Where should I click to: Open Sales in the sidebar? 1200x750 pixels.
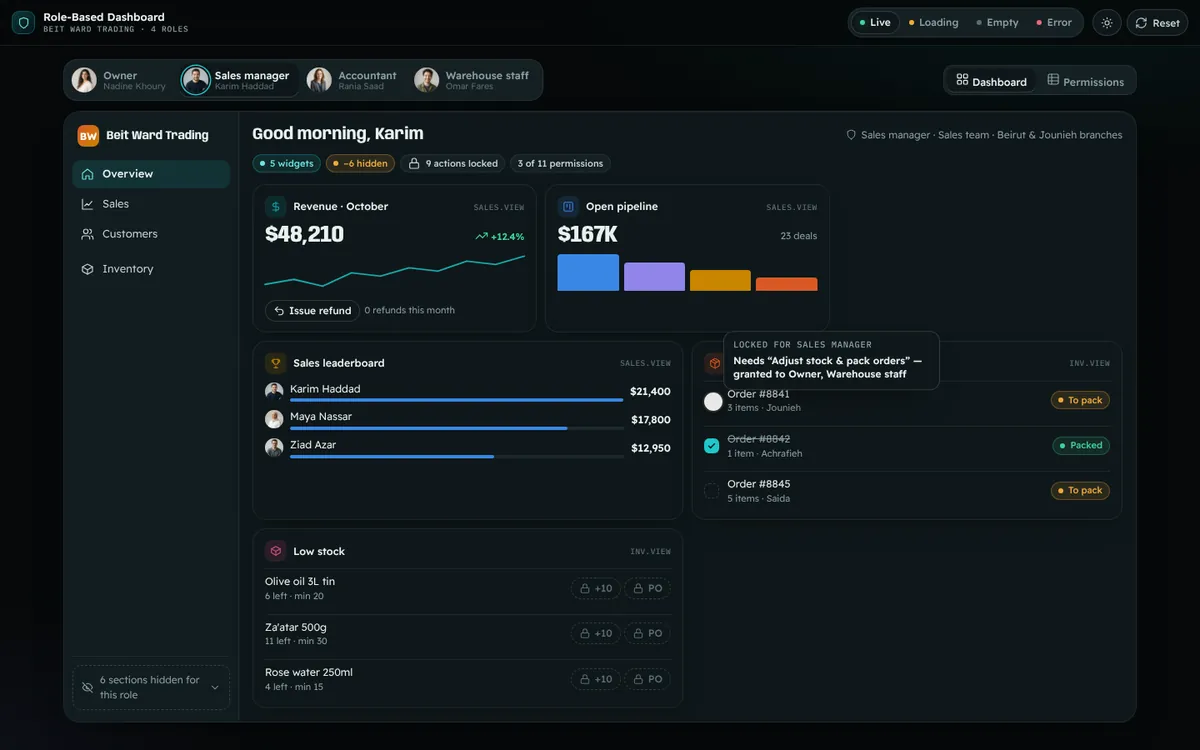click(151, 204)
